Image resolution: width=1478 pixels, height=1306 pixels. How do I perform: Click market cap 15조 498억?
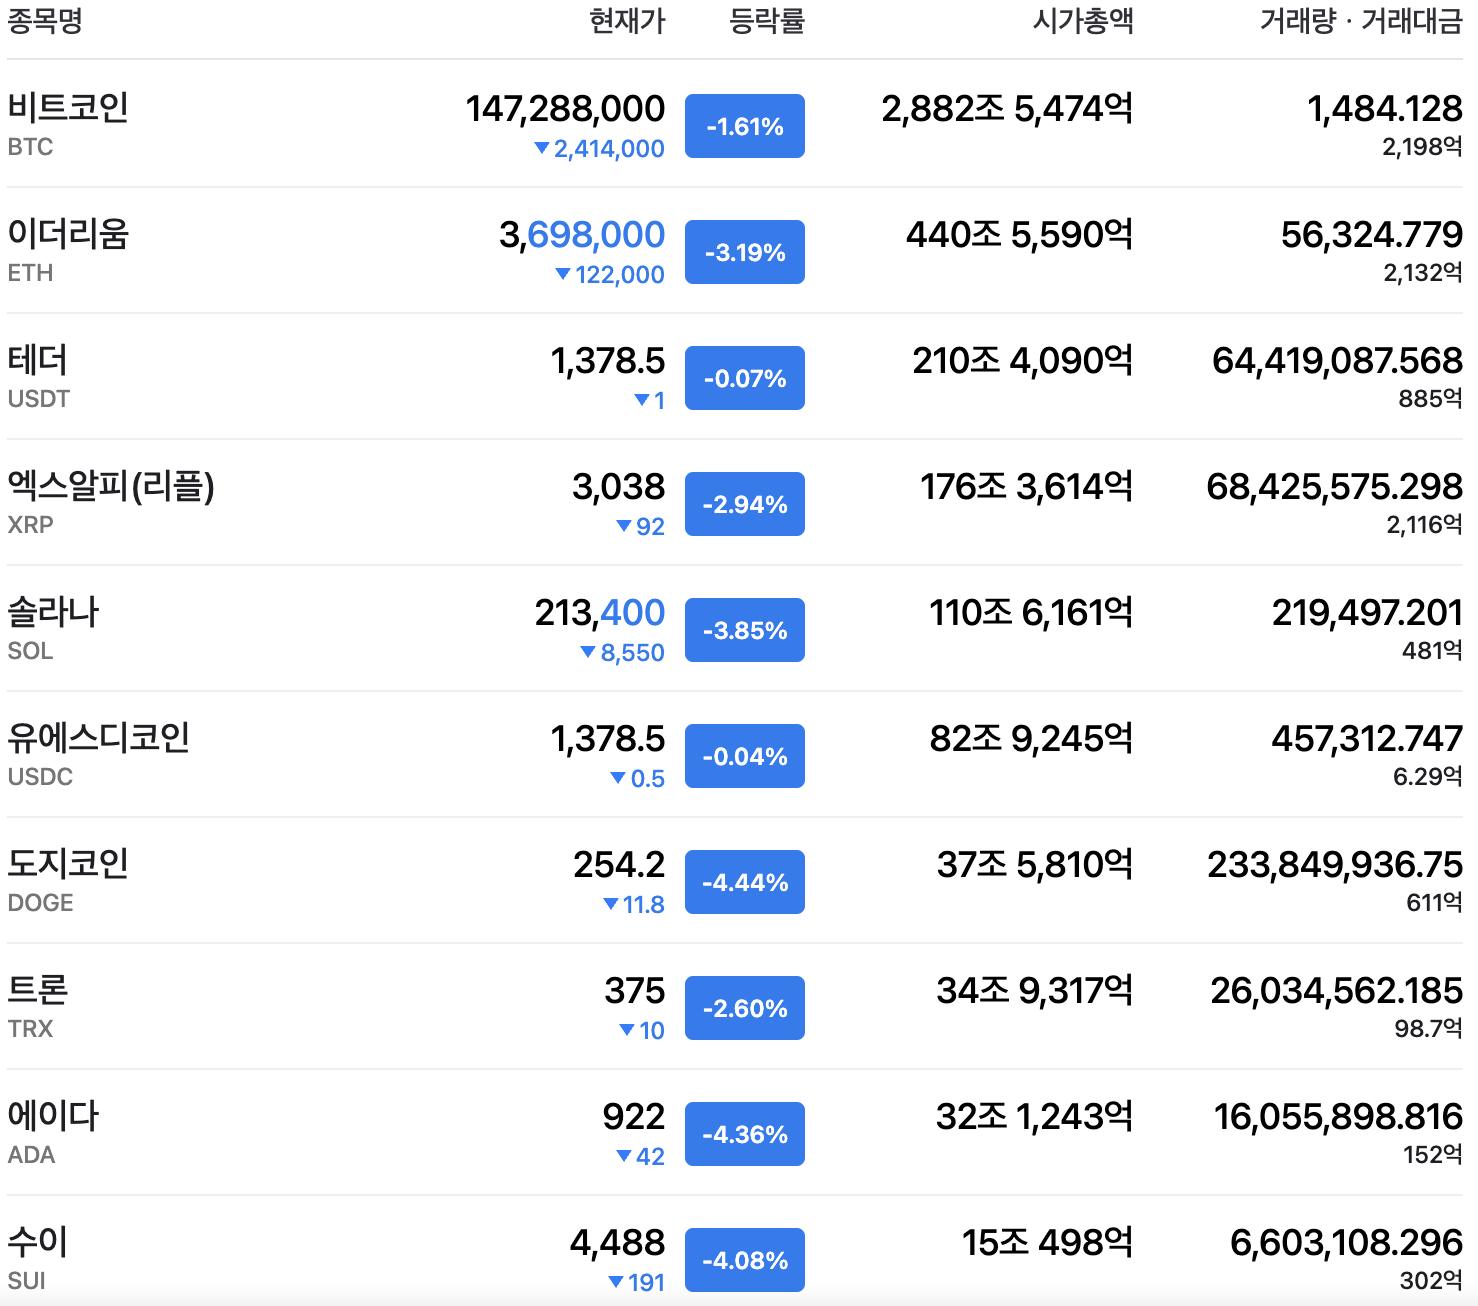[1048, 1242]
